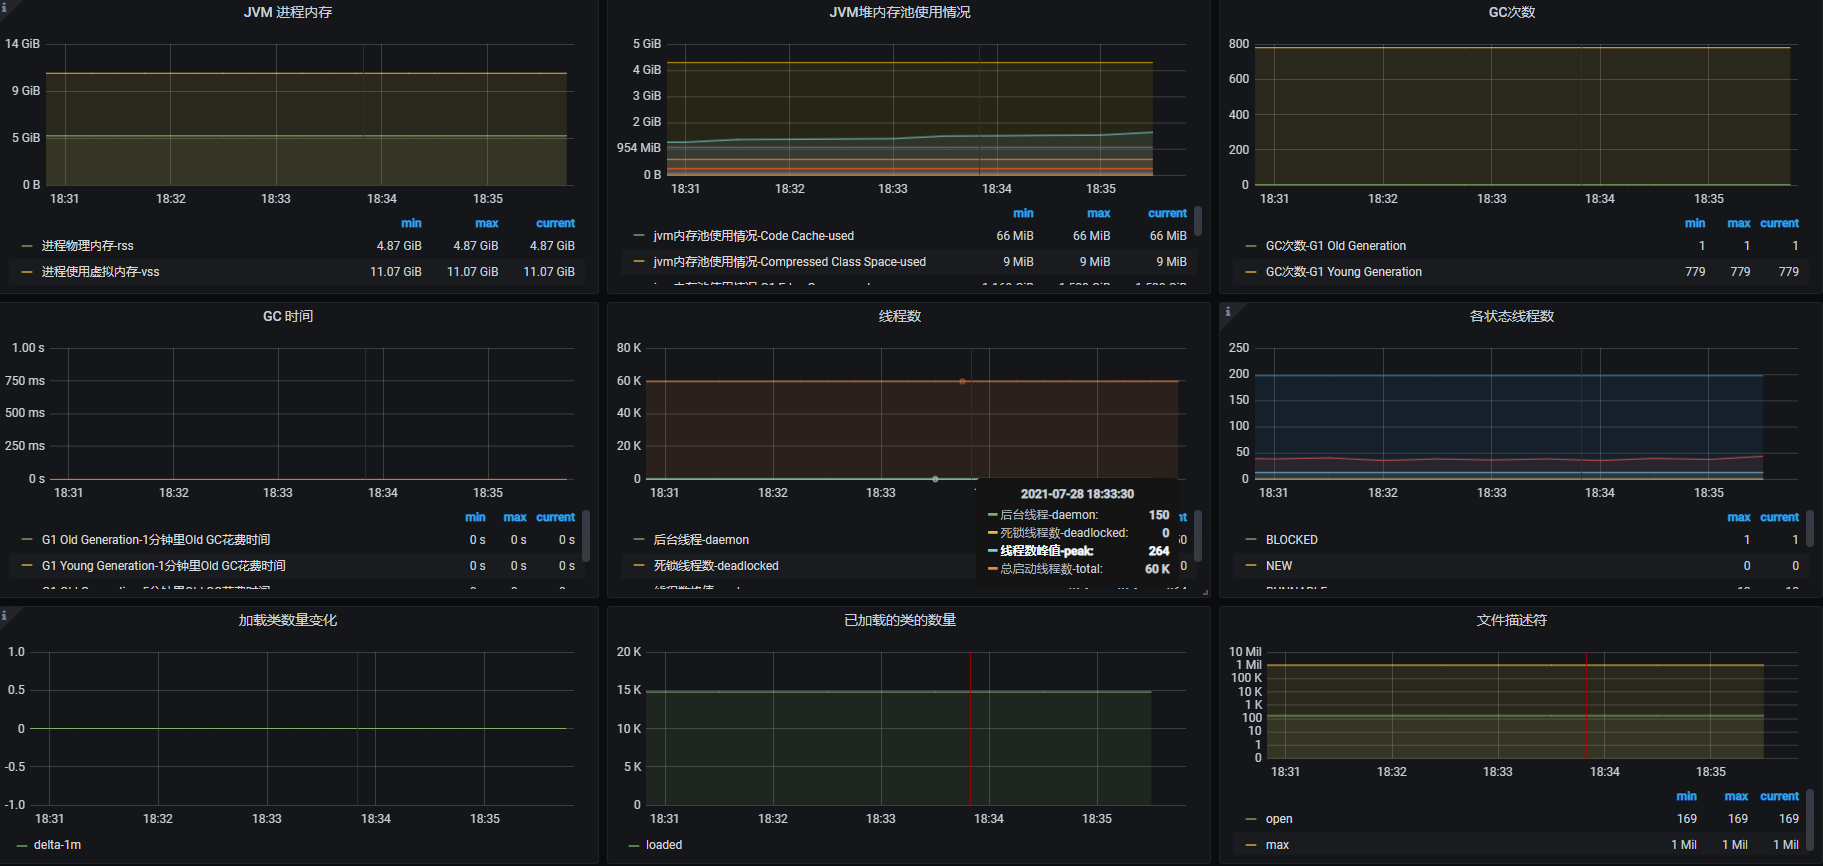Toggle the GC次数-G1 Young Generation series
Screen dimensions: 1823x866
click(x=1344, y=272)
